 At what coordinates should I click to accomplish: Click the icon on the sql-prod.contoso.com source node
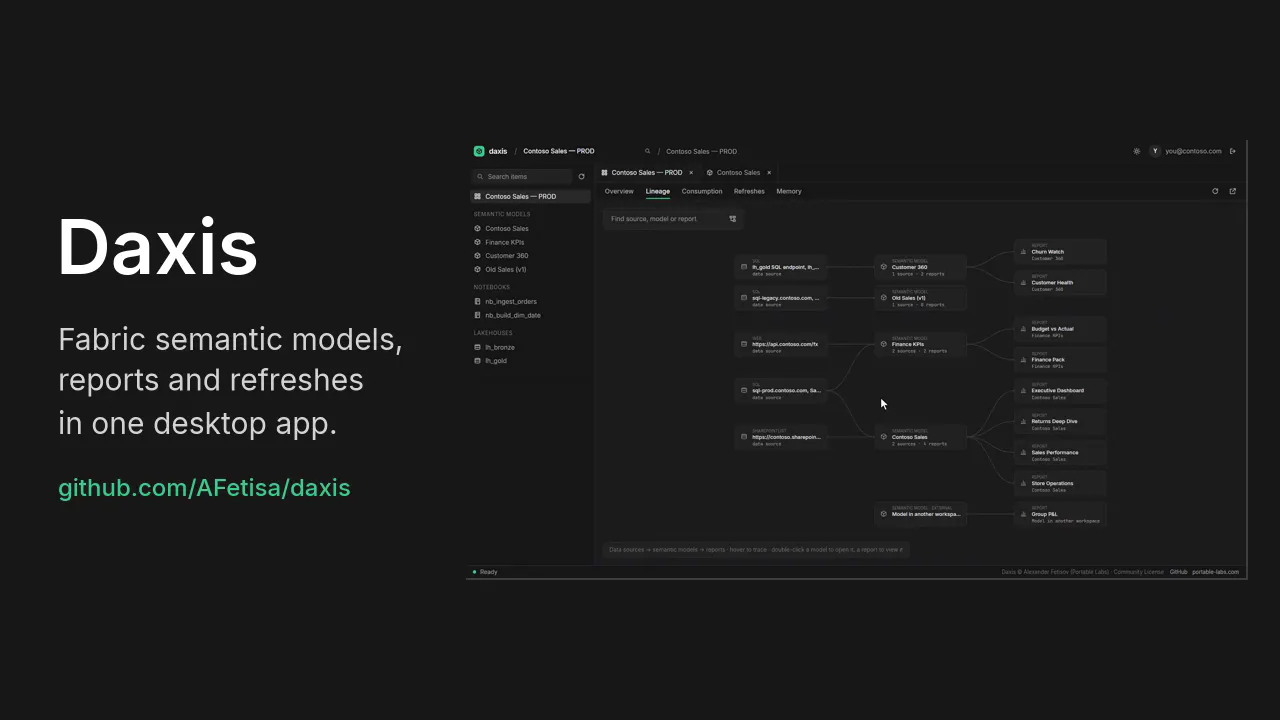coord(744,391)
